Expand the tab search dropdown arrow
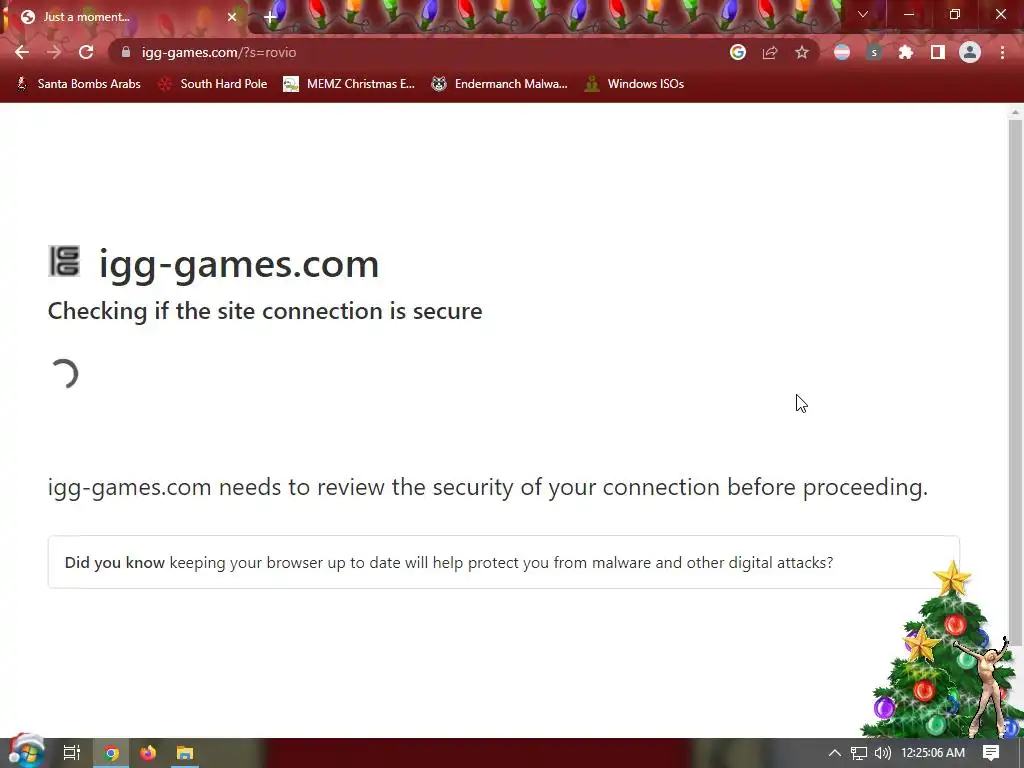 tap(863, 14)
